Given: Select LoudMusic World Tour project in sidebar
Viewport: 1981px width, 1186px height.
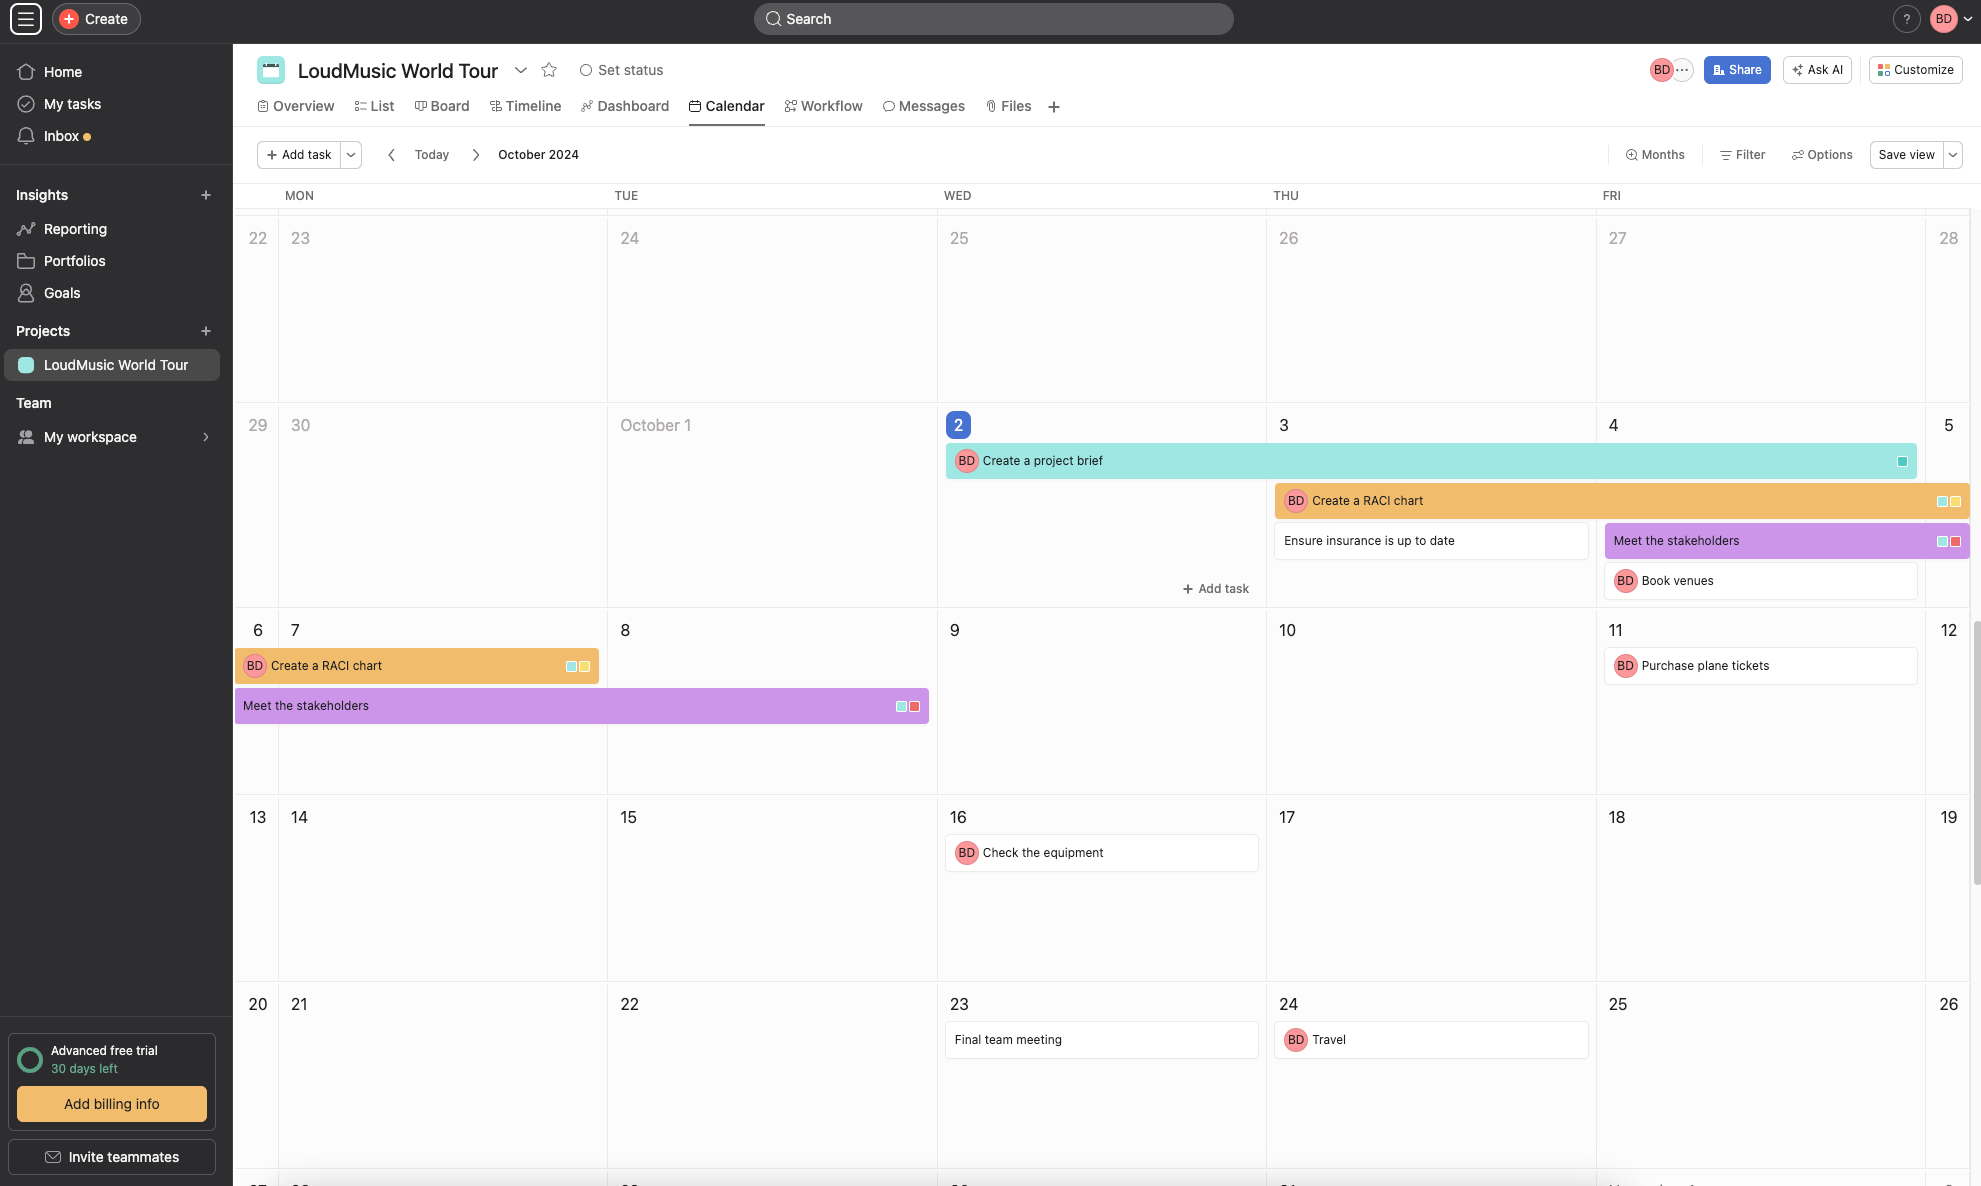Looking at the screenshot, I should point(112,365).
